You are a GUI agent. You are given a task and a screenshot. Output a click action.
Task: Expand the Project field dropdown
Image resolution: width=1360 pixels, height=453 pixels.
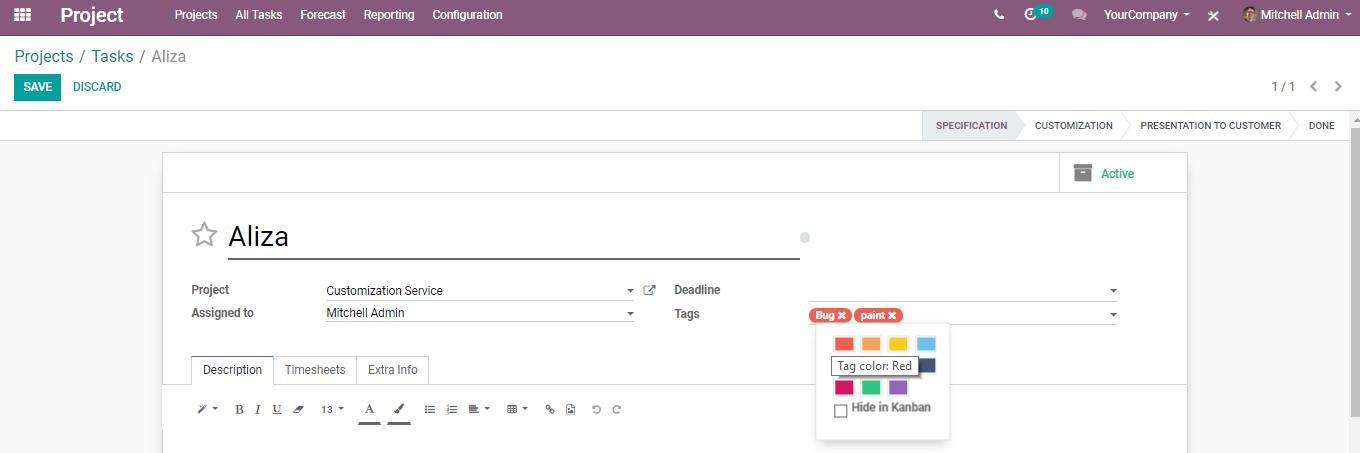tap(630, 291)
